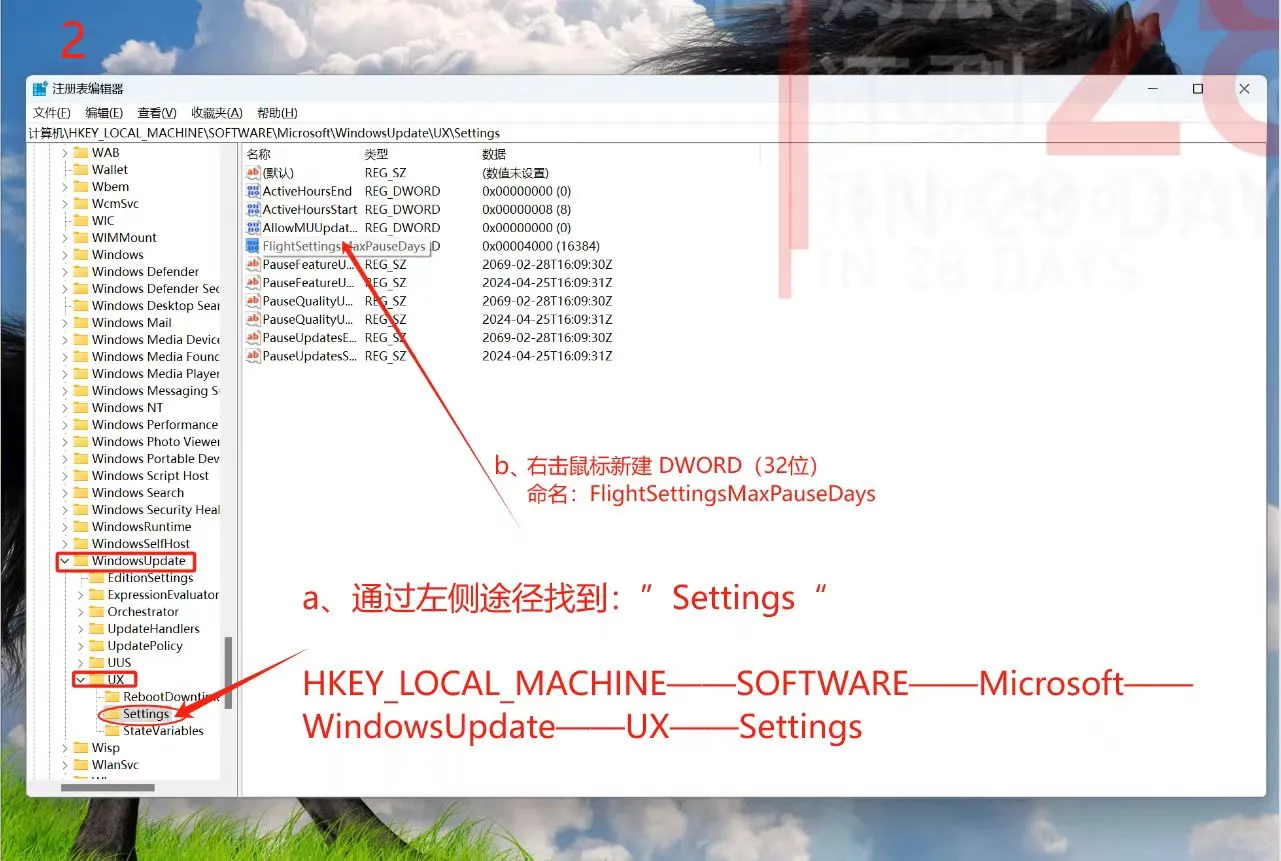Viewport: 1281px width, 861px height.
Task: Select the Settings key under UX
Action: pyautogui.click(x=146, y=714)
